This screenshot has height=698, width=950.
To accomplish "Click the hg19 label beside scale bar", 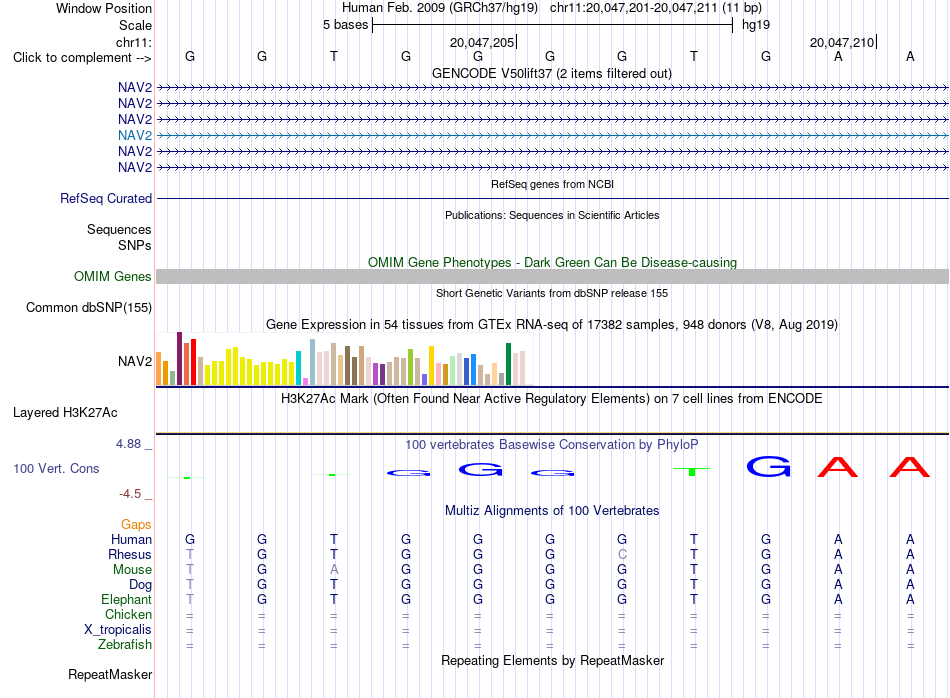I will tap(756, 25).
